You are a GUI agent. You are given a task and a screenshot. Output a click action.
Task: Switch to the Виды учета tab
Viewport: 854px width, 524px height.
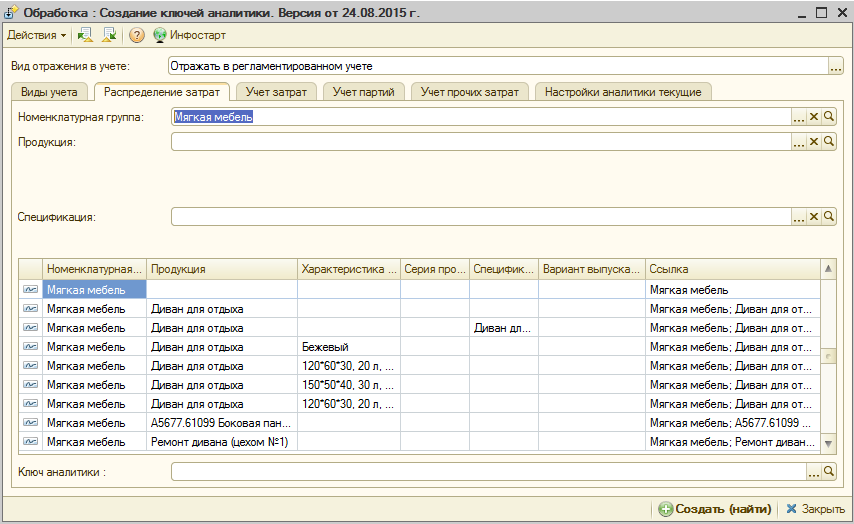(49, 92)
